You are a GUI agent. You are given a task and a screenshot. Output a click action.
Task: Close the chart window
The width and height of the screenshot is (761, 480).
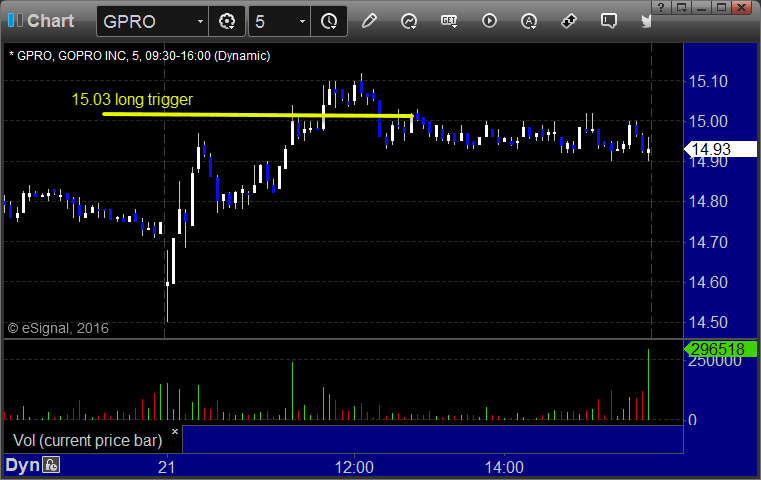pyautogui.click(x=742, y=7)
